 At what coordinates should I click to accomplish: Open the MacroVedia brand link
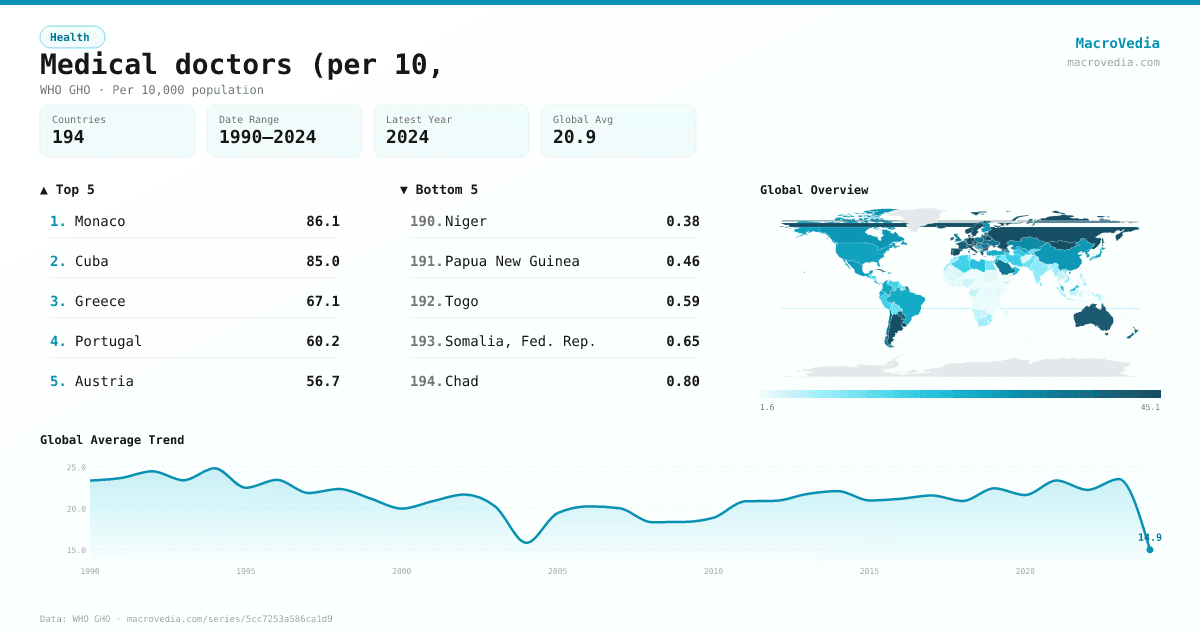tap(1117, 43)
